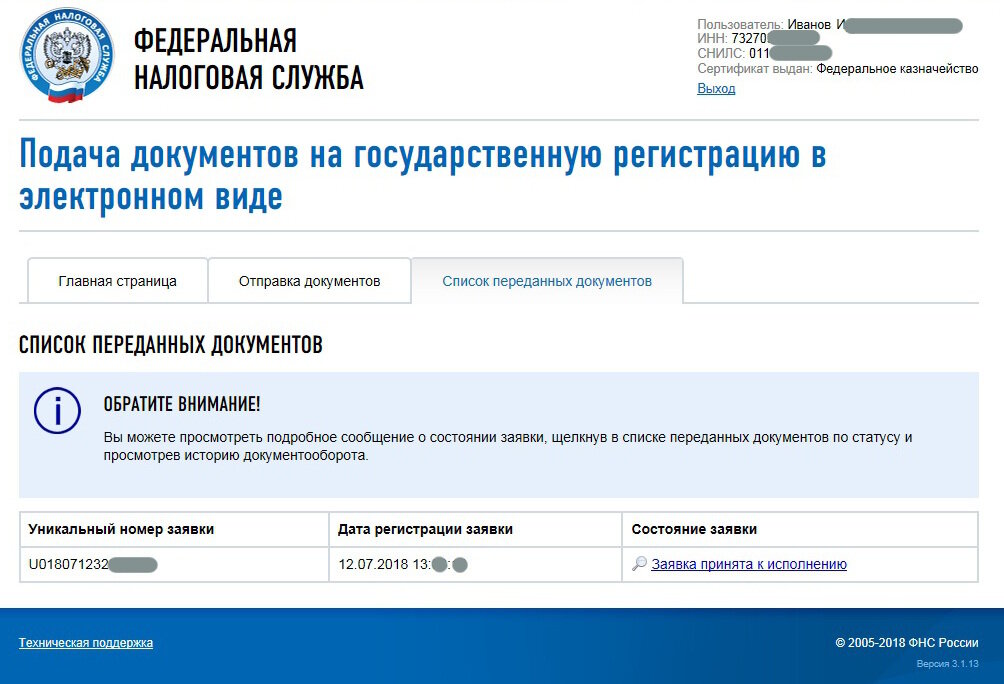
Task: Click Состояние заявки column header
Action: coord(800,529)
